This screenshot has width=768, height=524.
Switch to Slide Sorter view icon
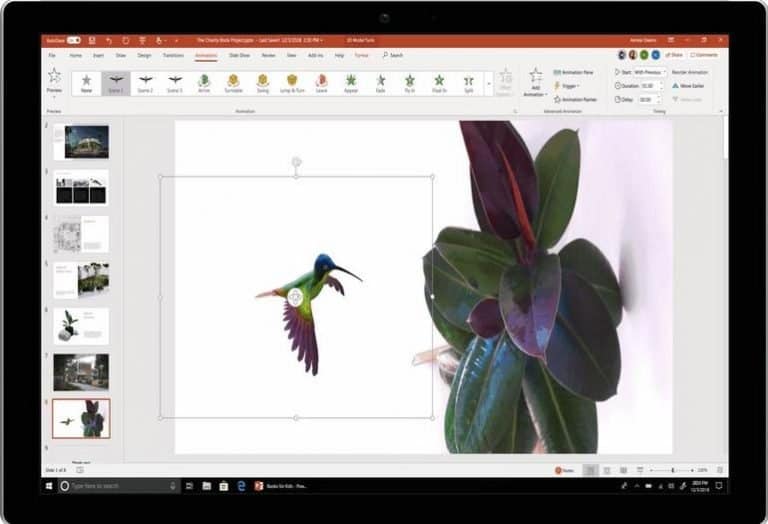pos(607,470)
